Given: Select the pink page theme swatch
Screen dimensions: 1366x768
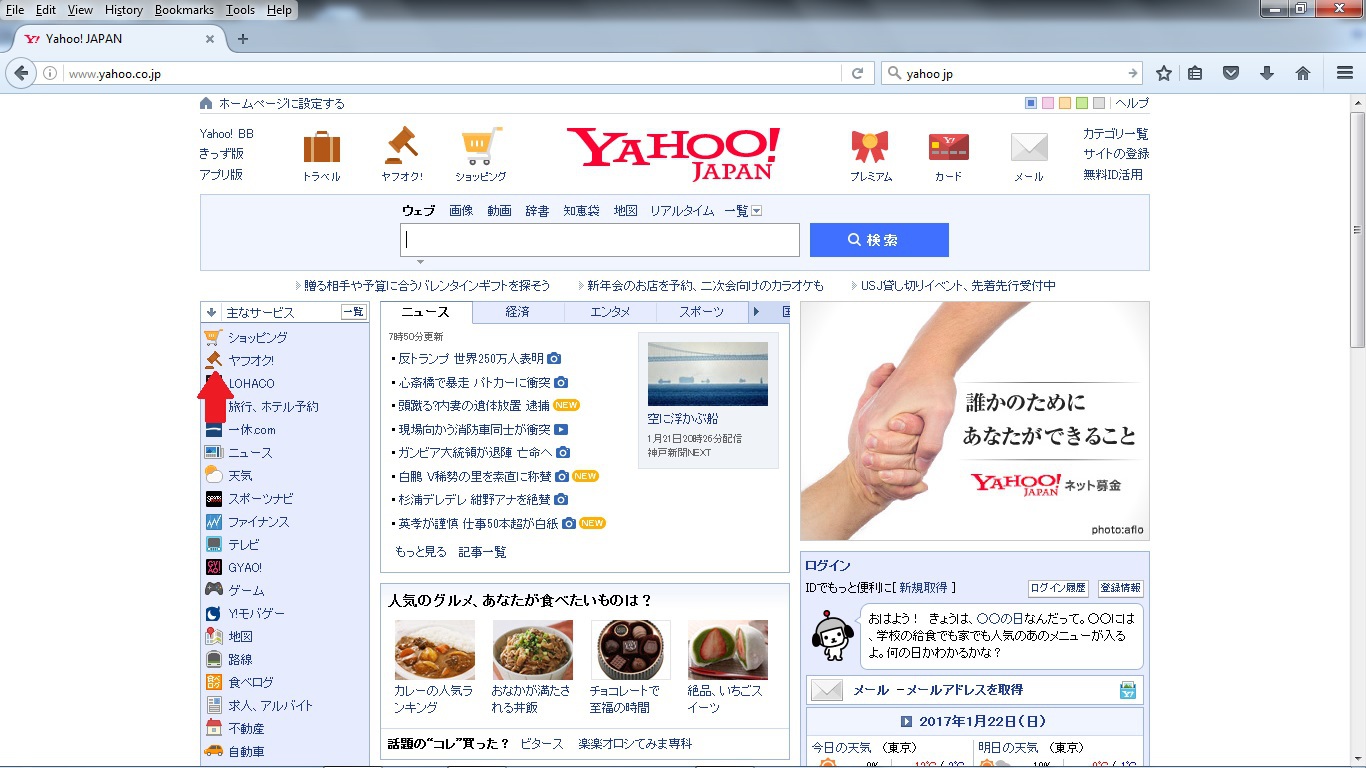Looking at the screenshot, I should [x=1048, y=103].
